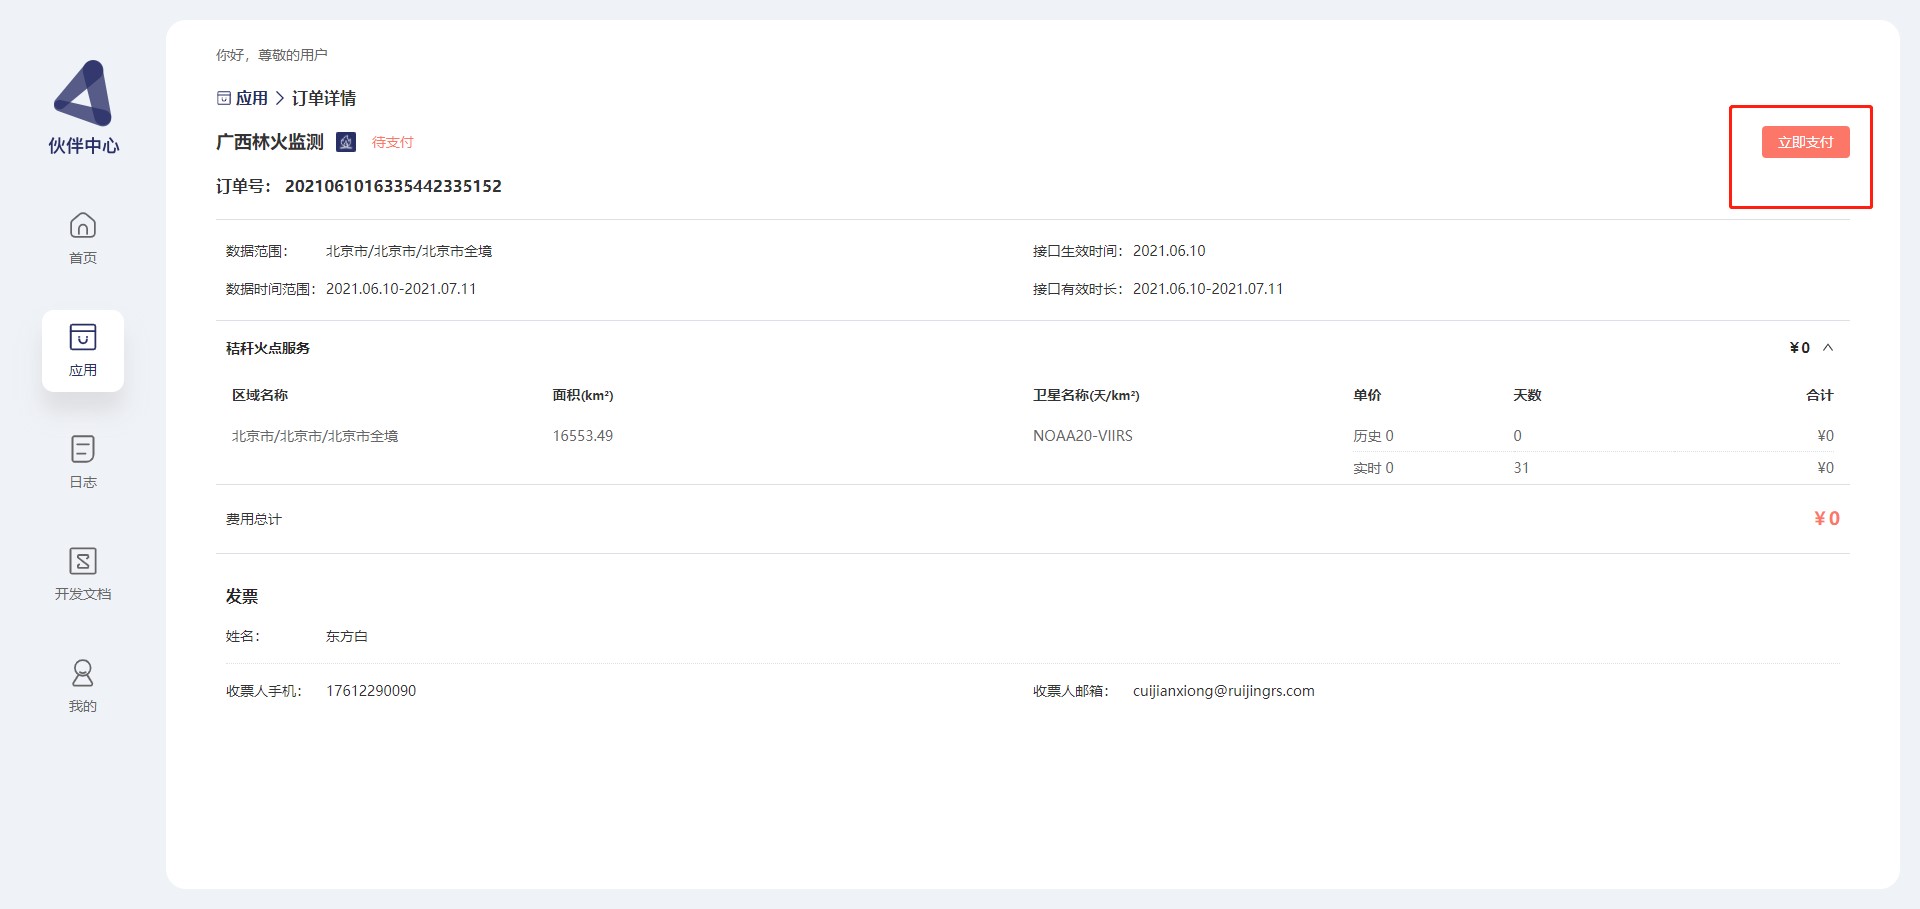Click the 立即支付 button

pos(1805,142)
